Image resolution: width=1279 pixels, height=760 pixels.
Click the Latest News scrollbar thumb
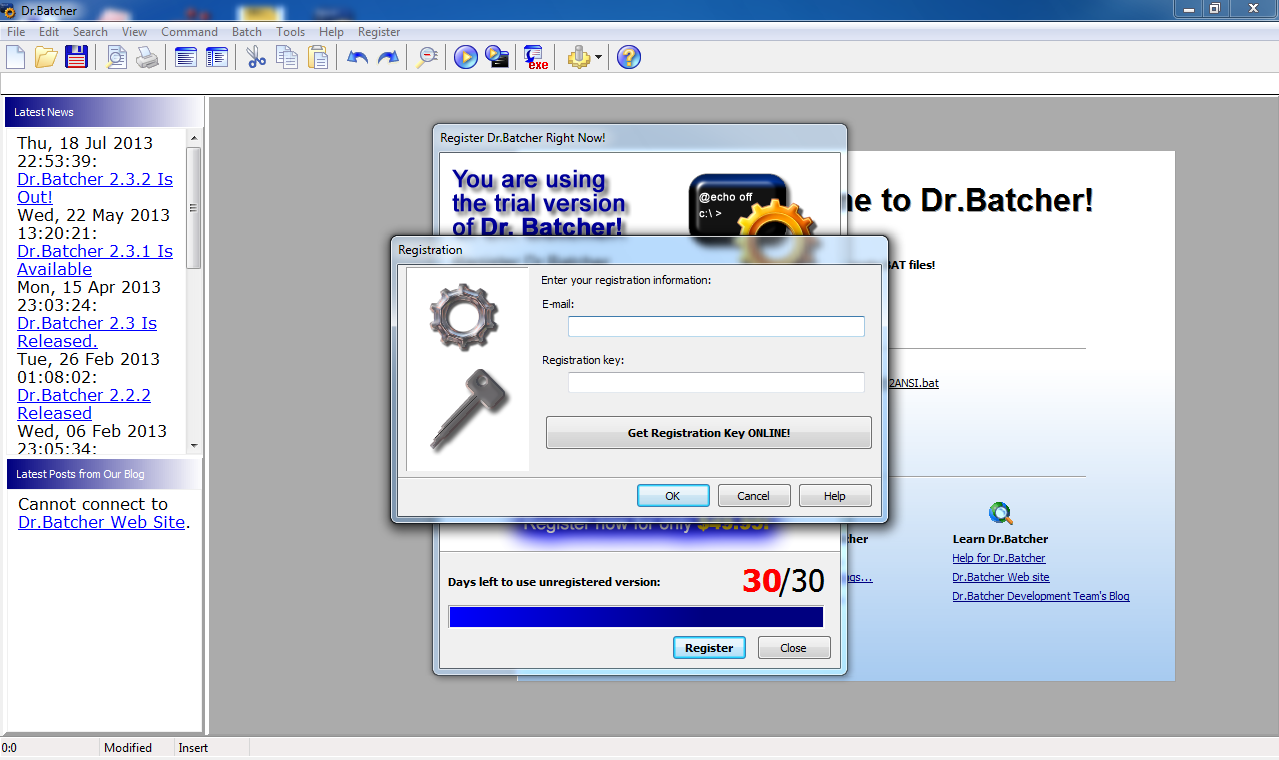pyautogui.click(x=194, y=208)
